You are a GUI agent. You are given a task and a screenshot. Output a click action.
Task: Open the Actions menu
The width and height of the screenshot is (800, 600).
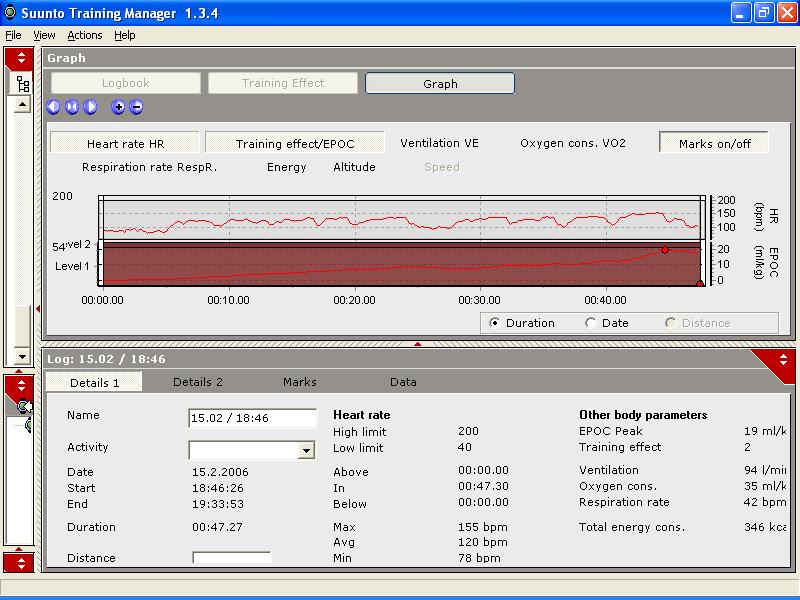tap(85, 35)
